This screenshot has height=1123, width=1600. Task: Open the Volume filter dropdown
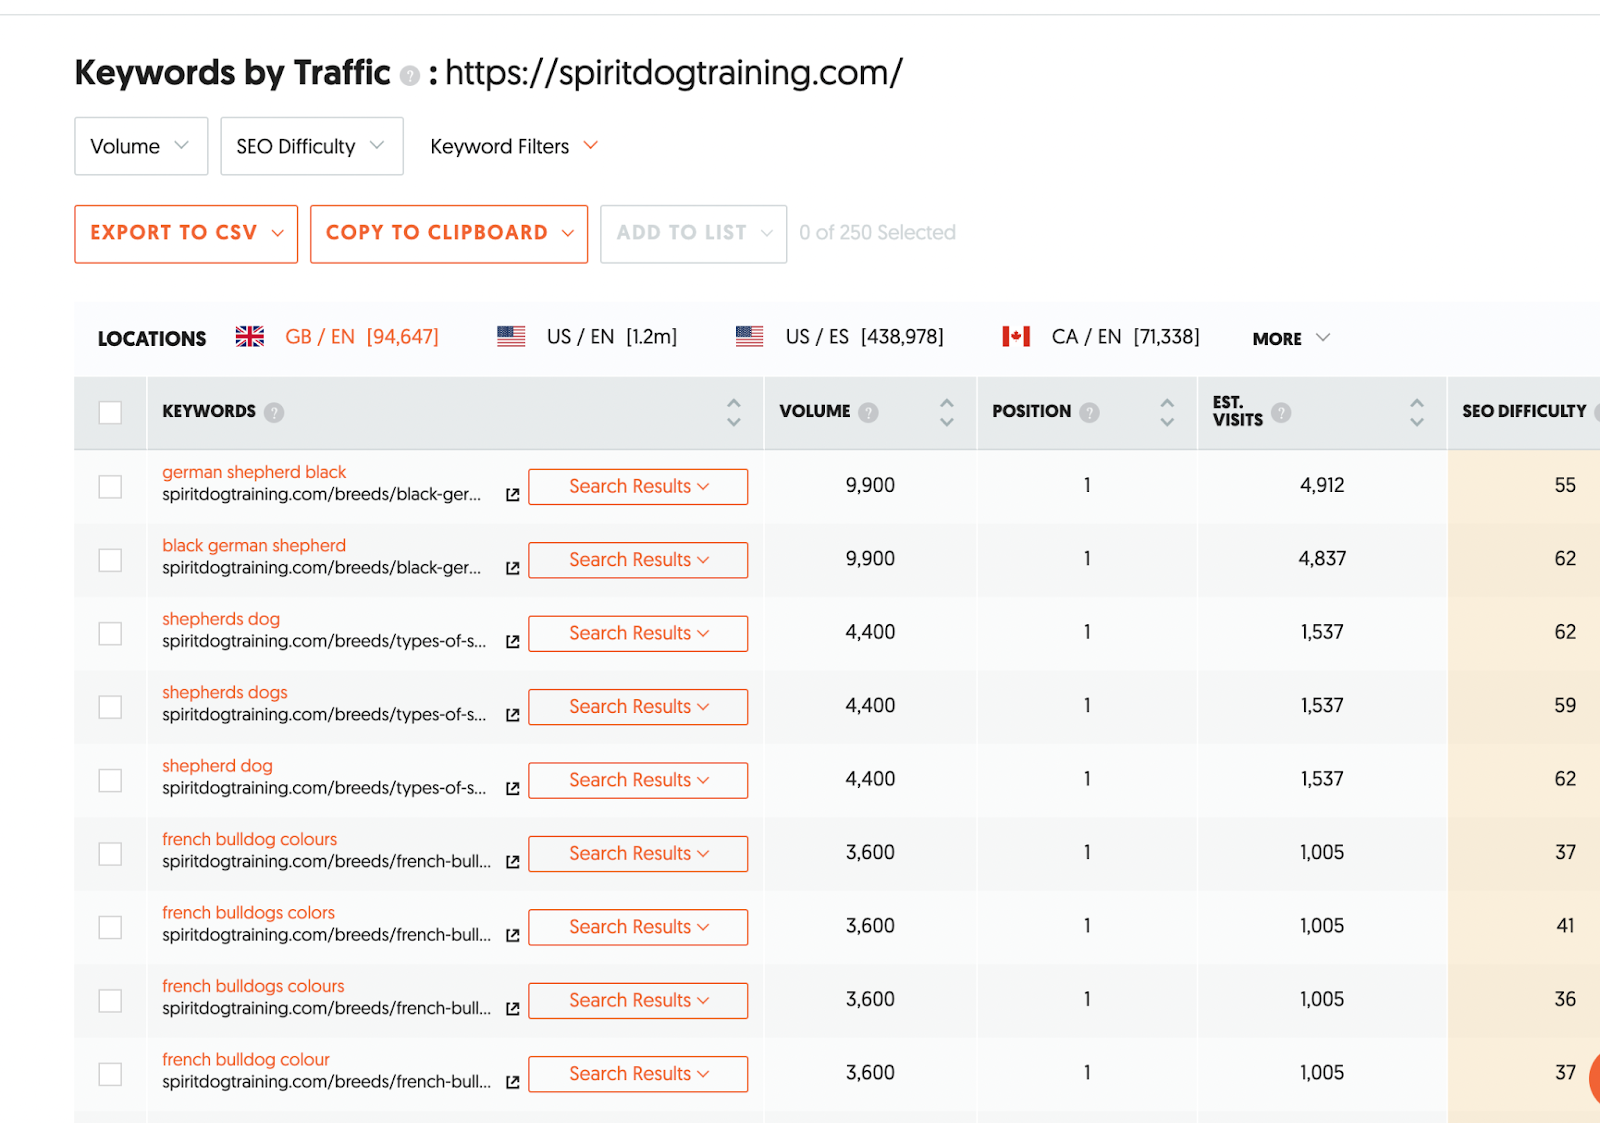[141, 146]
